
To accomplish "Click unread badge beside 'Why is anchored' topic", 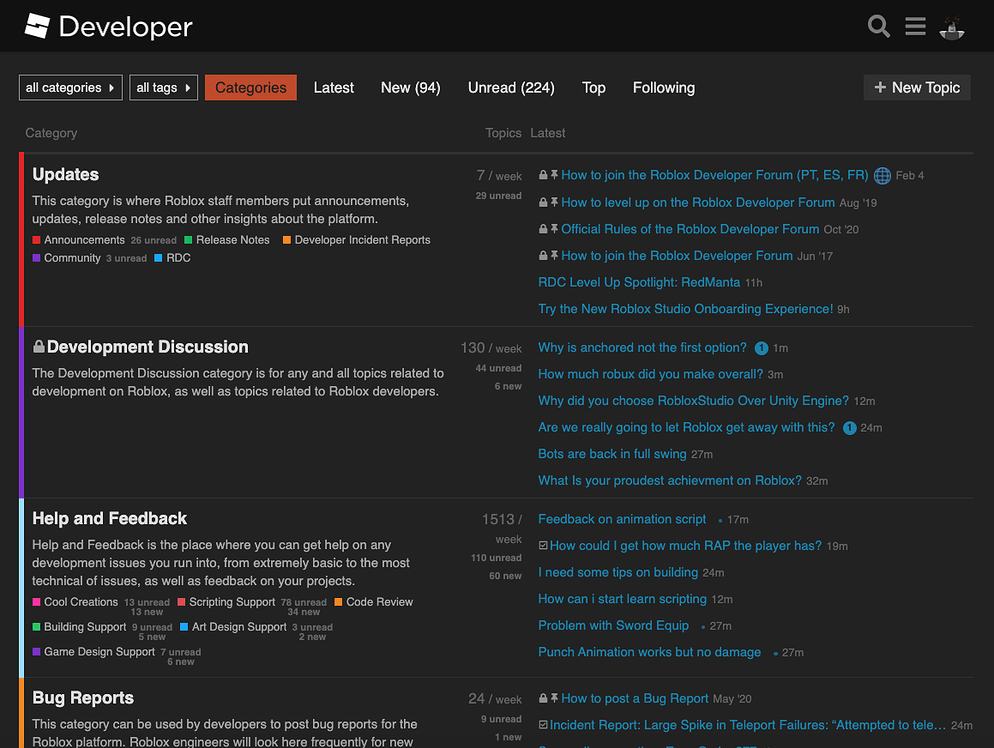I will pyautogui.click(x=761, y=348).
